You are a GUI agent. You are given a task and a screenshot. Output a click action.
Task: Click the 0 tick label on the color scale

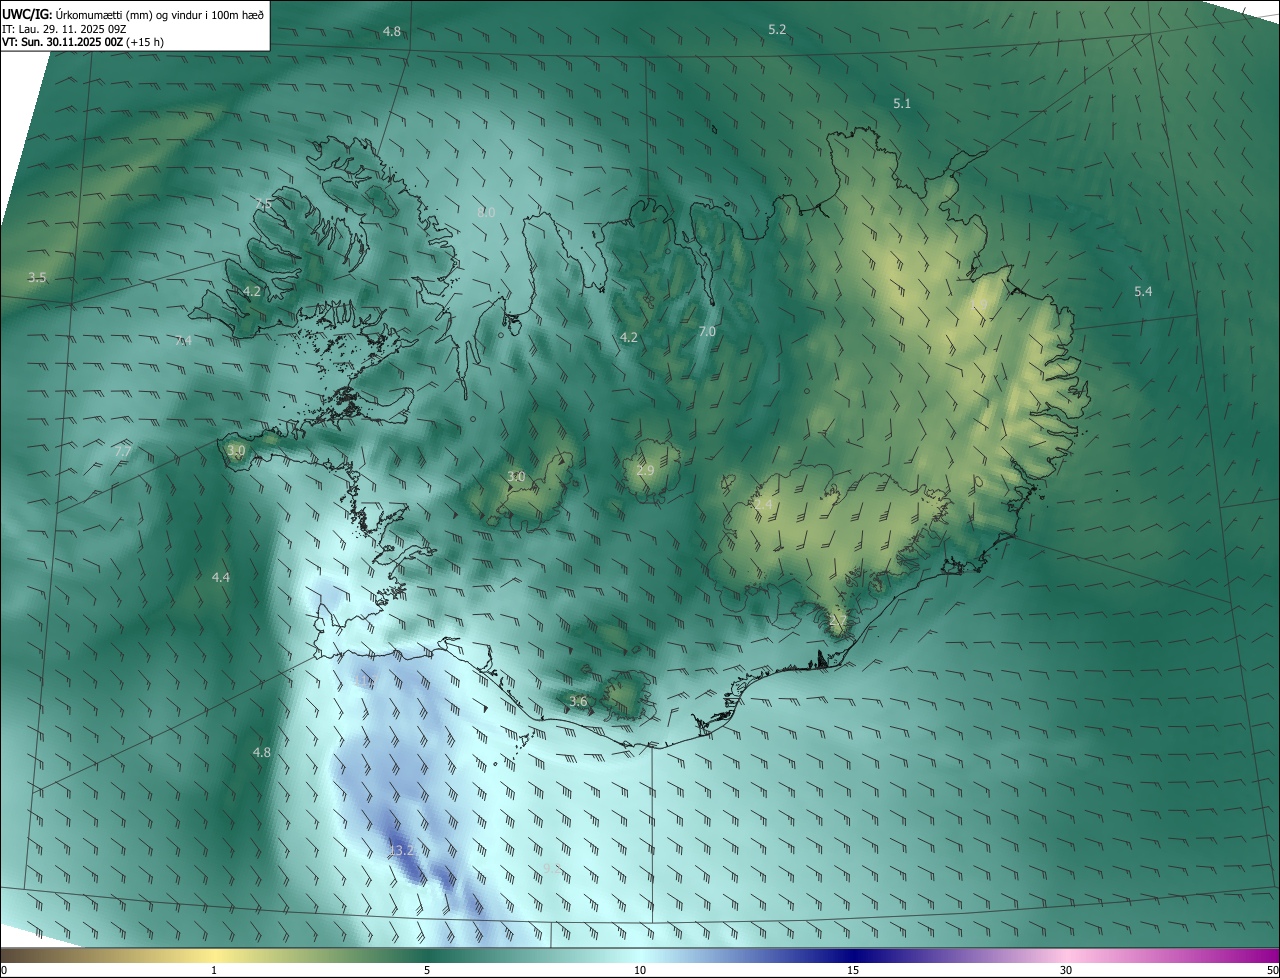[4, 970]
